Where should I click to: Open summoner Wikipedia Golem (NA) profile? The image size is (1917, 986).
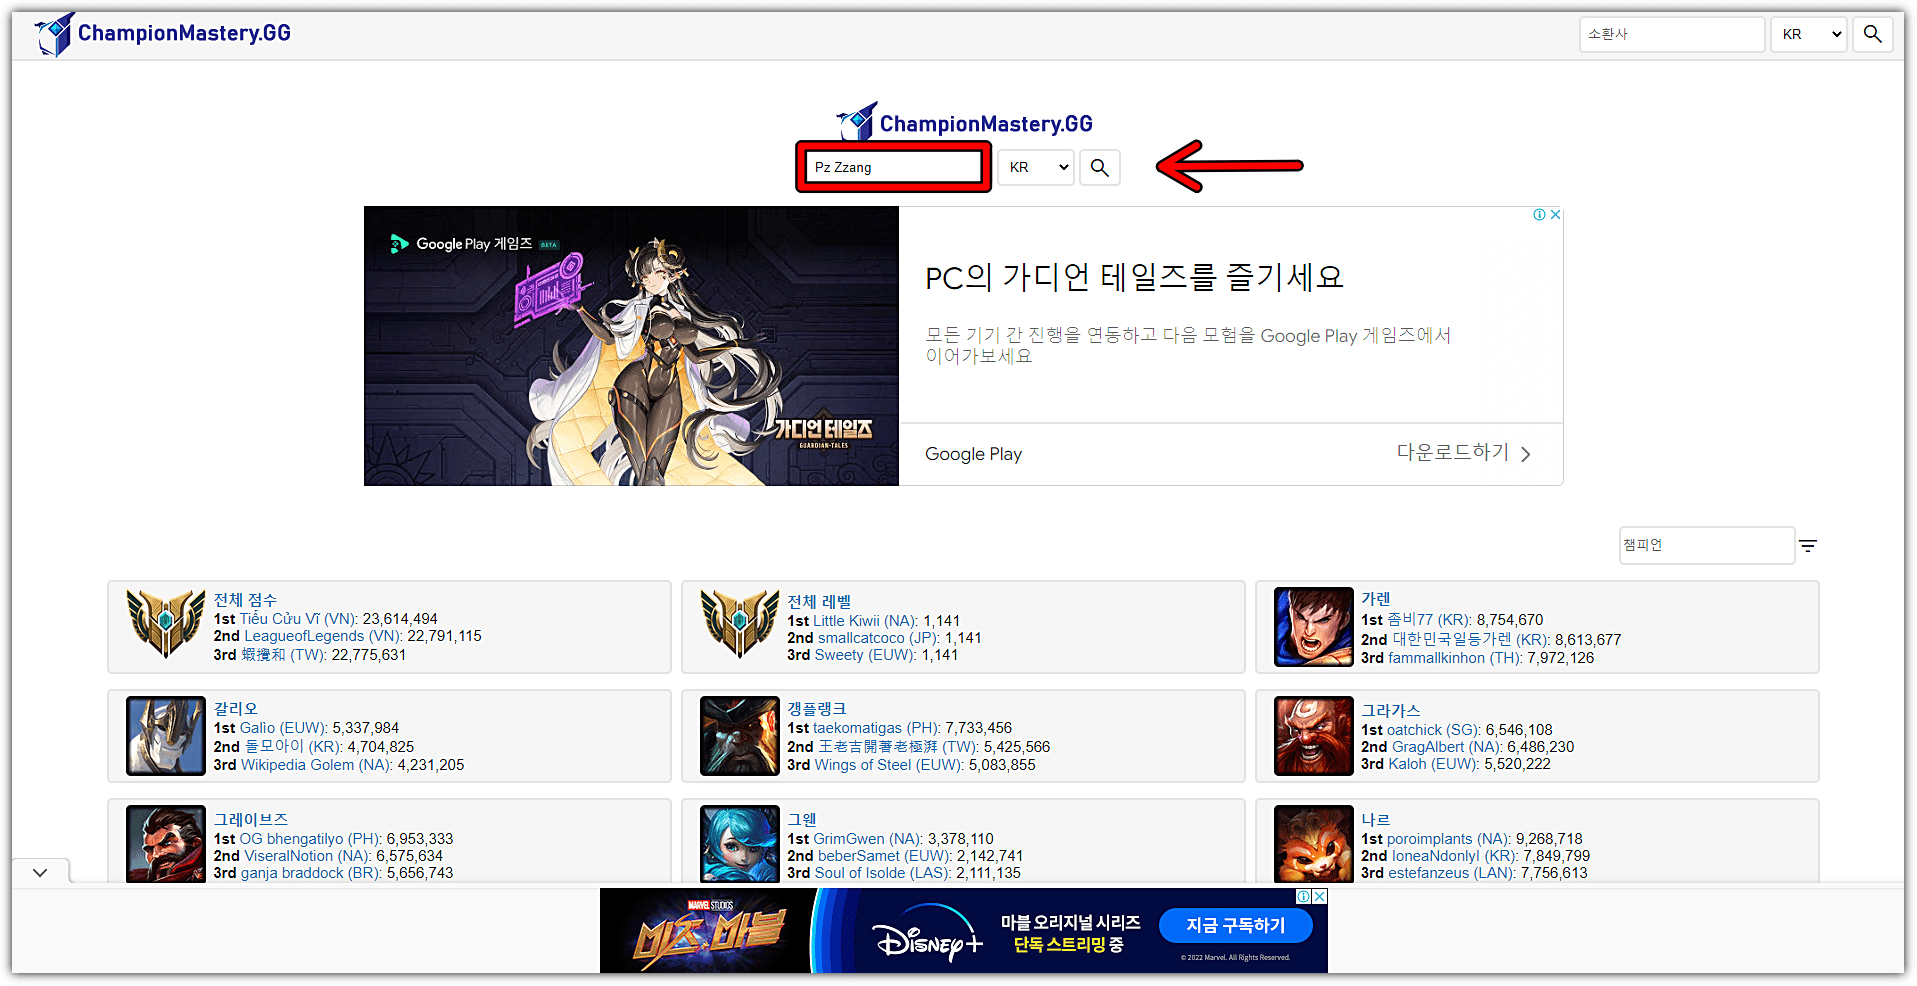317,765
